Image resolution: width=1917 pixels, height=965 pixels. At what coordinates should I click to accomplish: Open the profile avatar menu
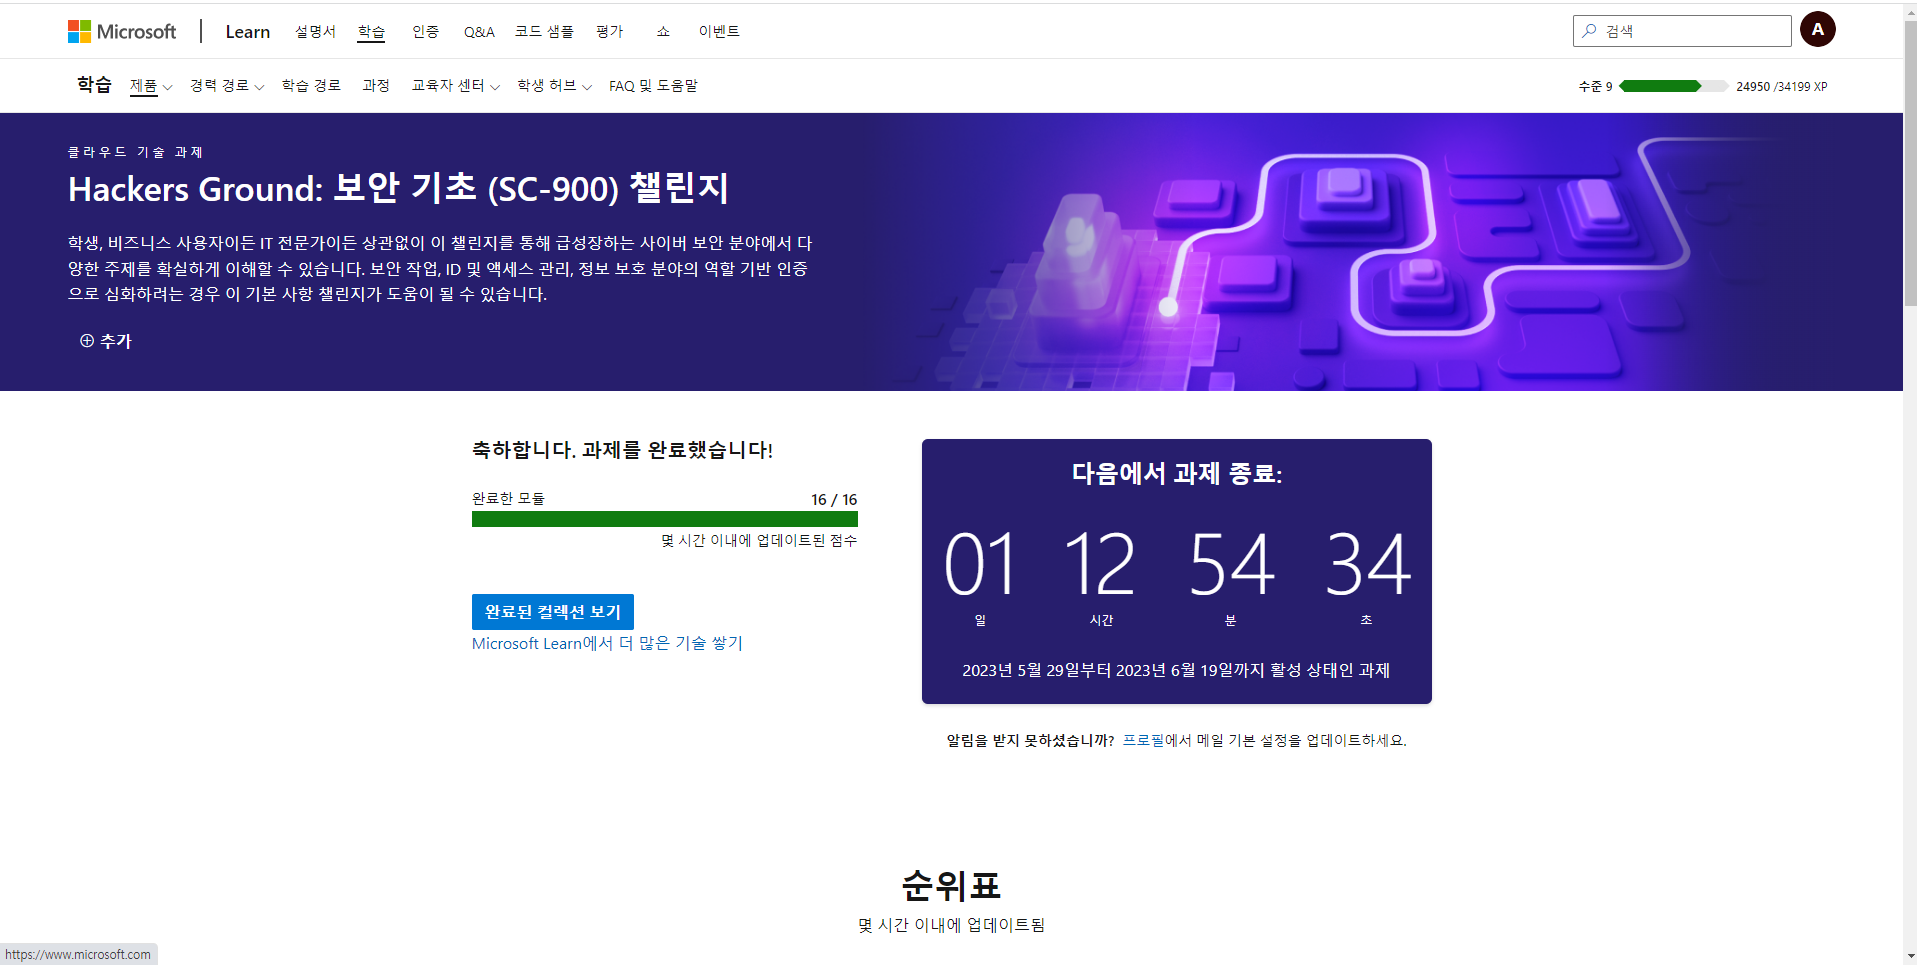tap(1817, 29)
